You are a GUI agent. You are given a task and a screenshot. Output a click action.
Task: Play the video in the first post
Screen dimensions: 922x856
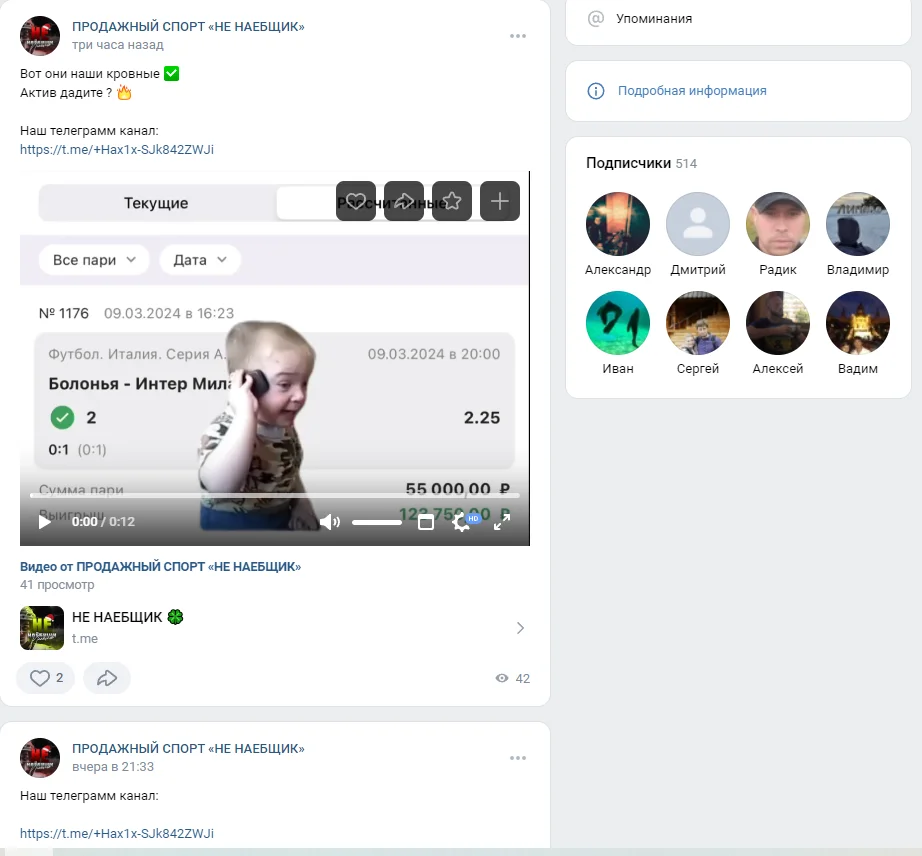pos(44,521)
